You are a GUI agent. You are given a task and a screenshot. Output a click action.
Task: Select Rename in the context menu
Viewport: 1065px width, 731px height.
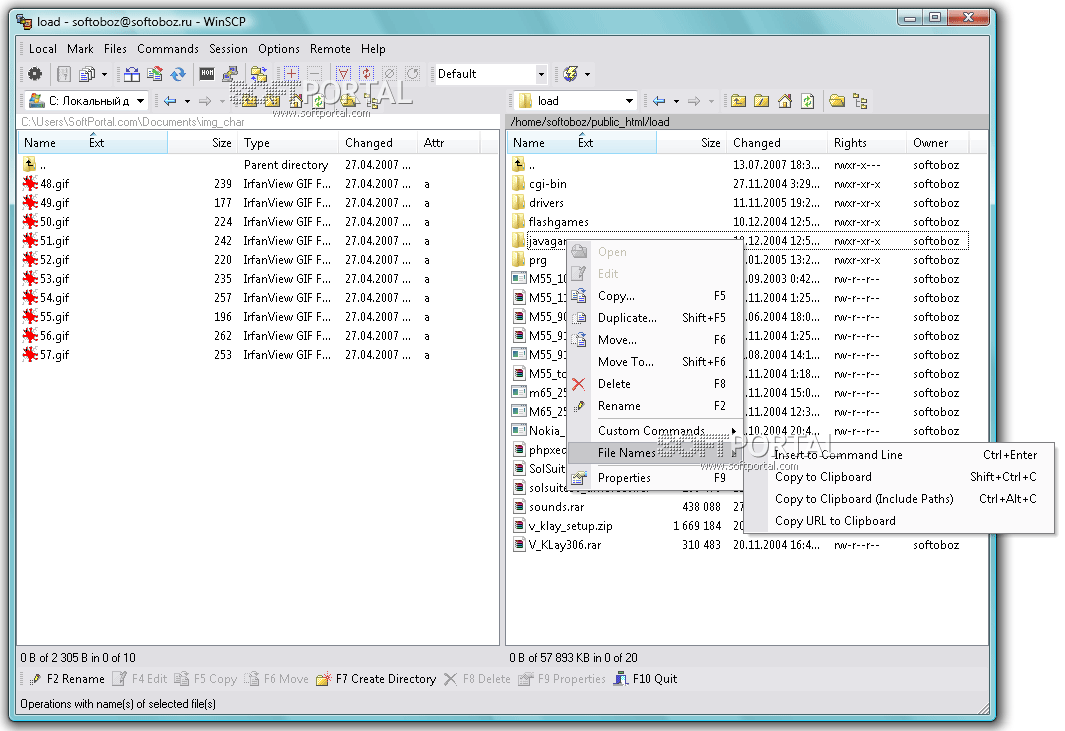(655, 406)
